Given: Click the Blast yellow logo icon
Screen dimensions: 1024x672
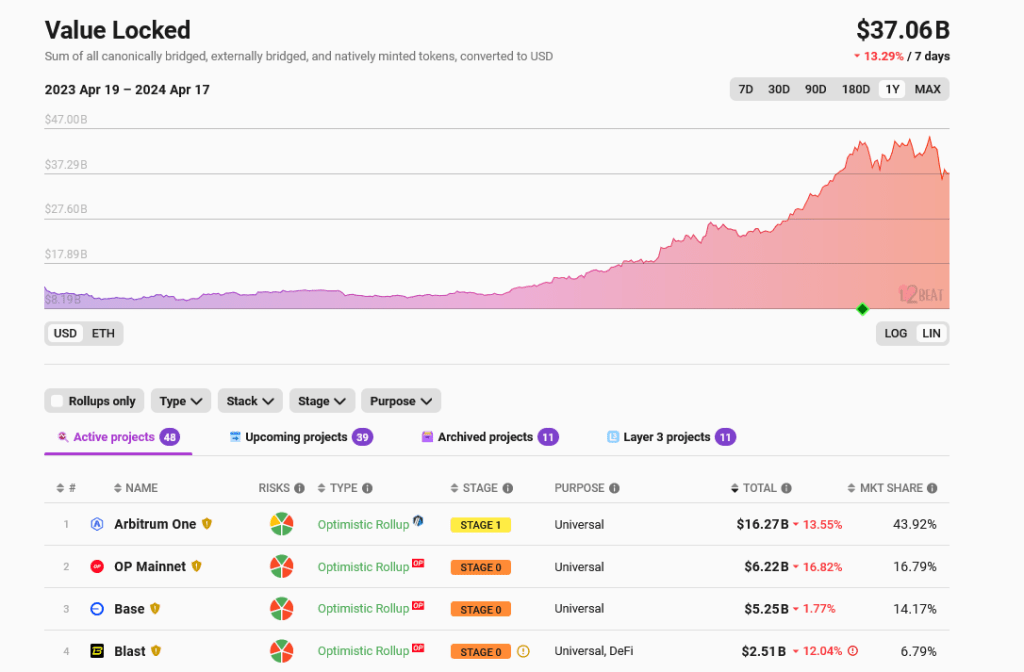Looking at the screenshot, I should 97,651.
